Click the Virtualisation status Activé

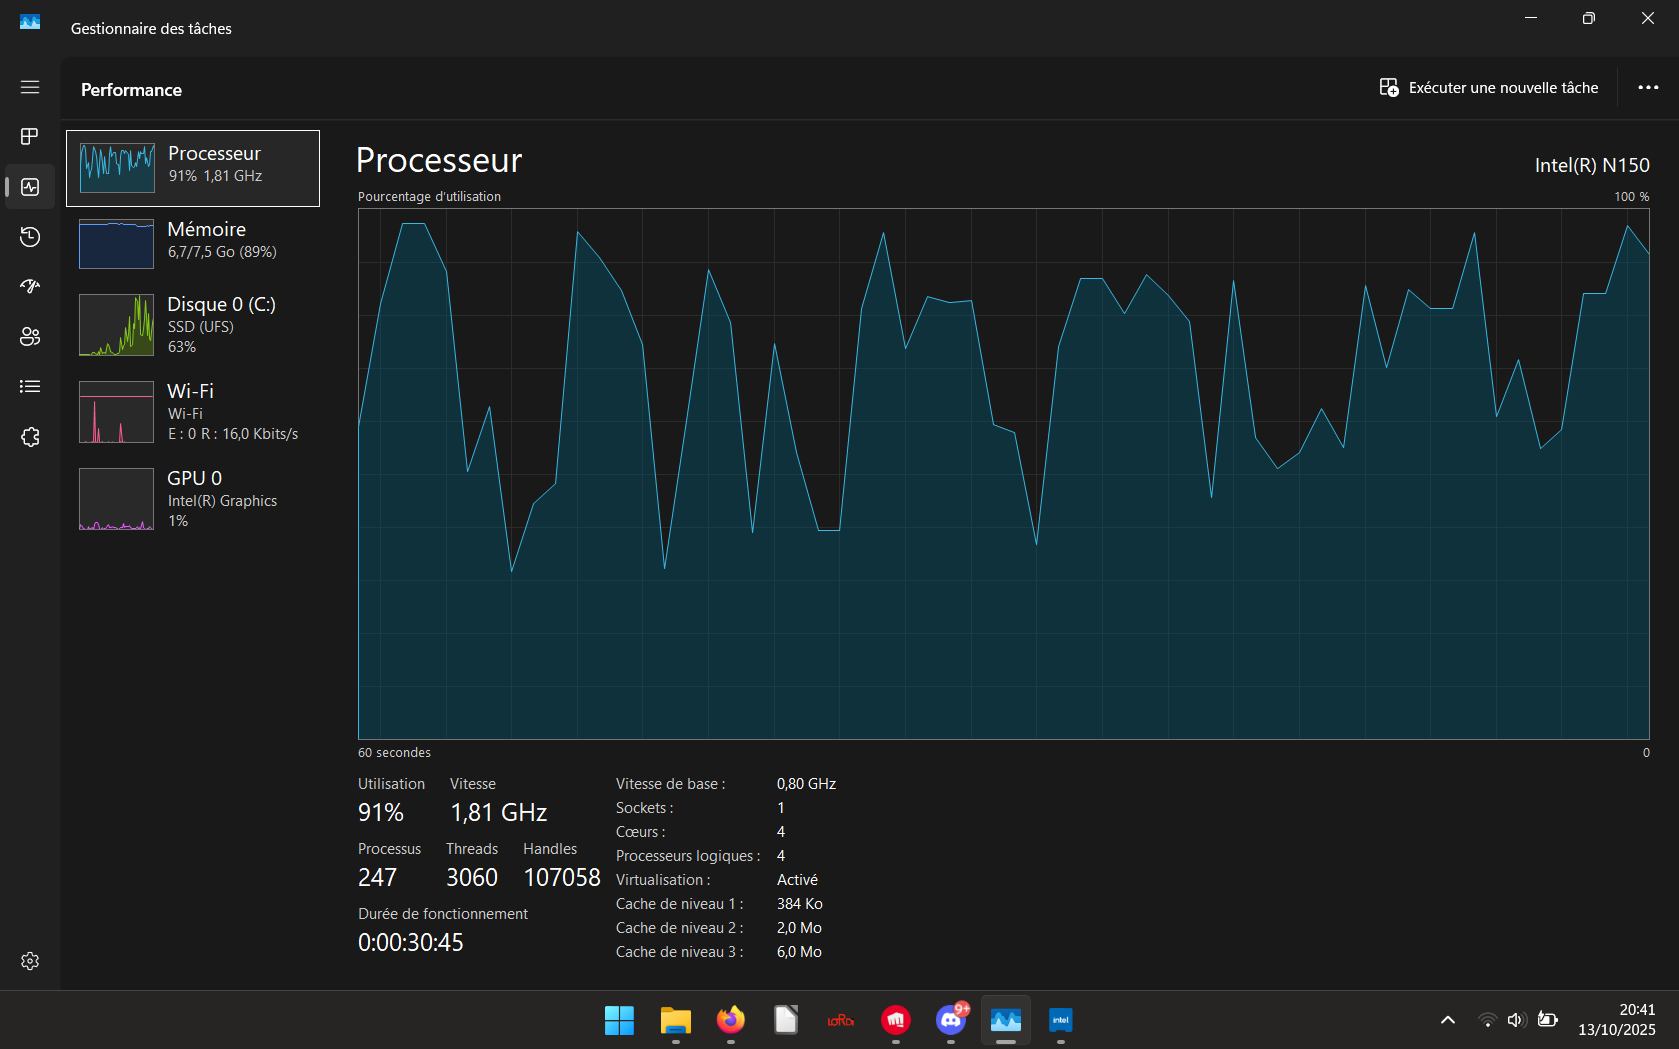coord(797,880)
